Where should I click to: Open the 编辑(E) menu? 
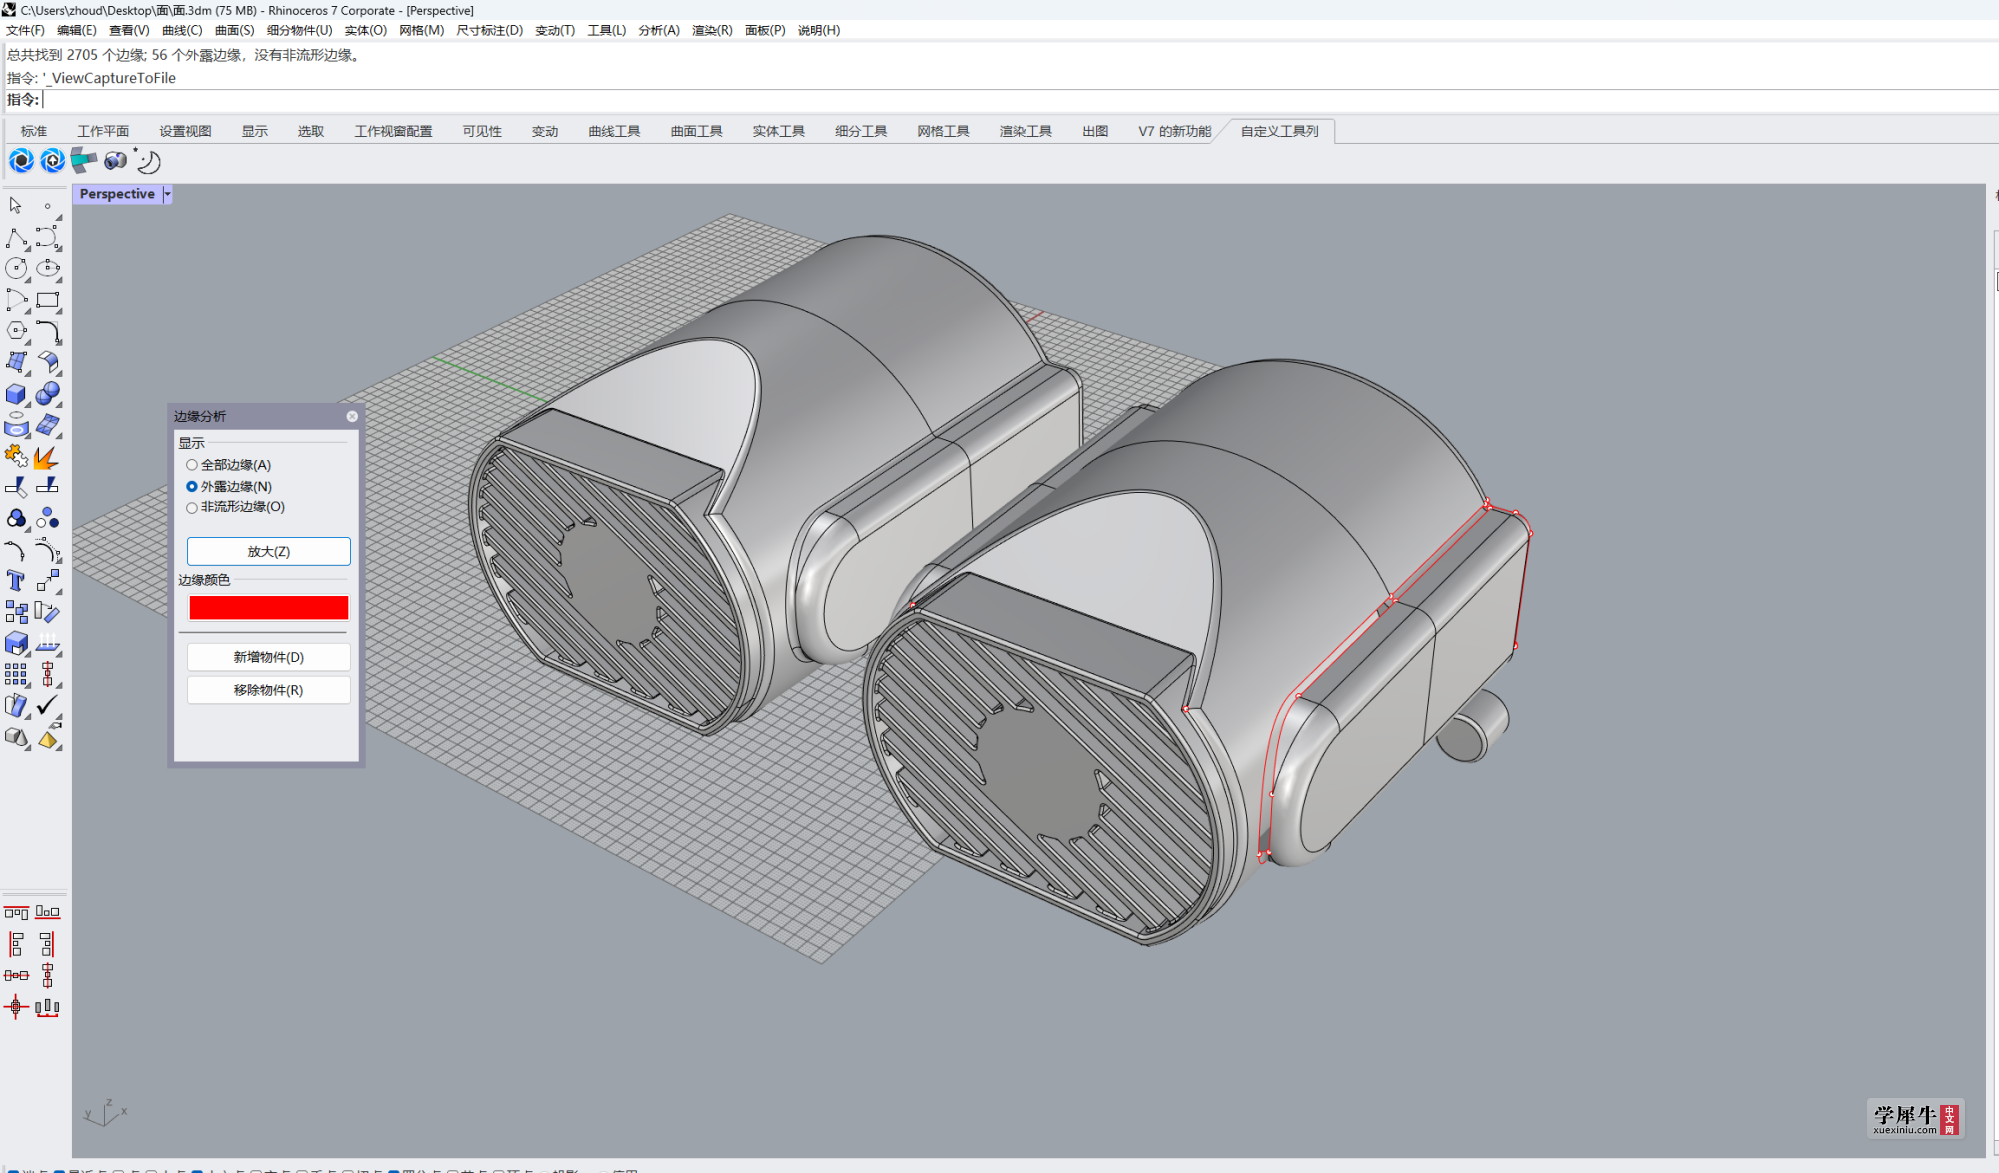point(77,30)
